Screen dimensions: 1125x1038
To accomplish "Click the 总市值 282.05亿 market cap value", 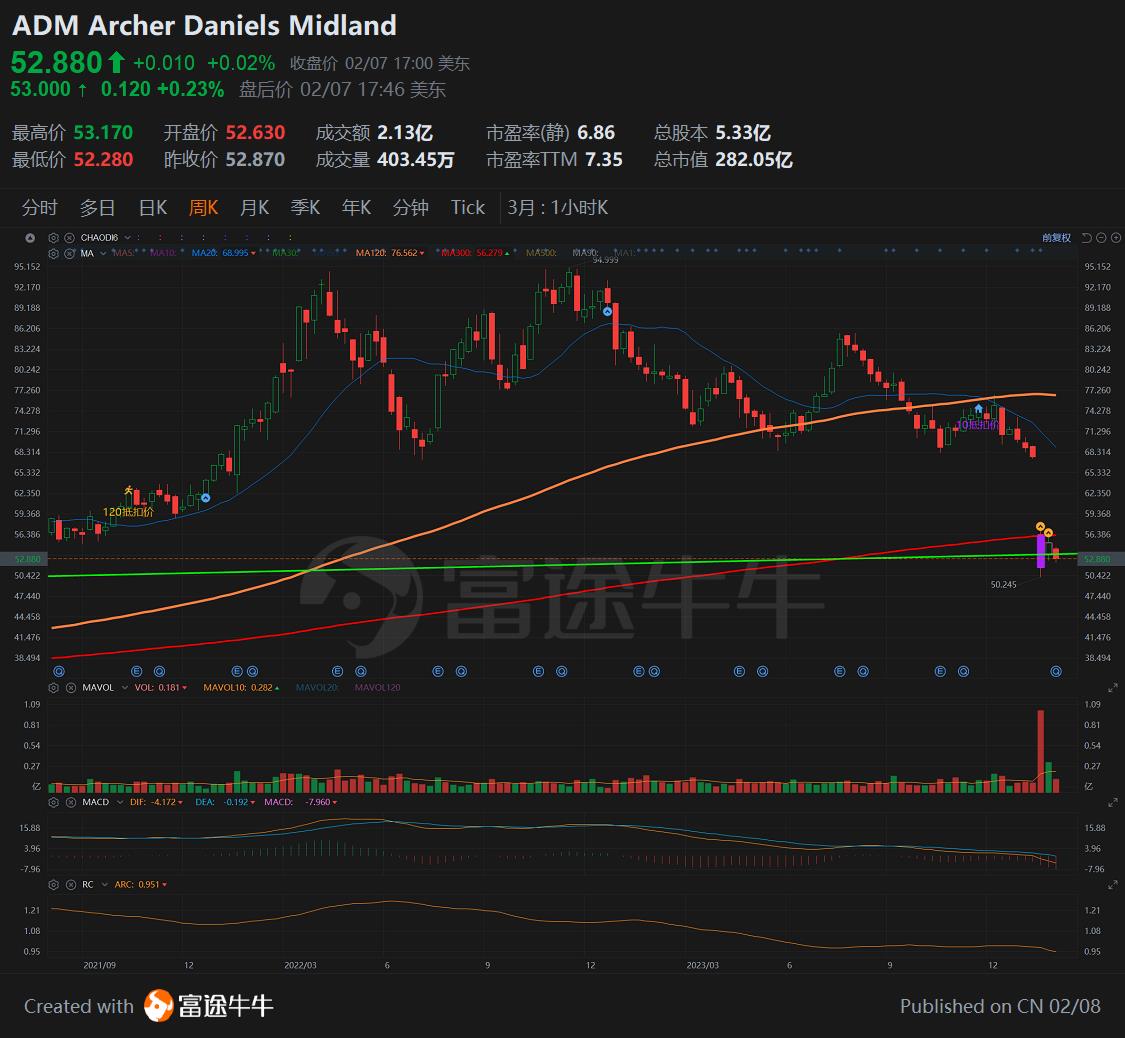I will [753, 159].
